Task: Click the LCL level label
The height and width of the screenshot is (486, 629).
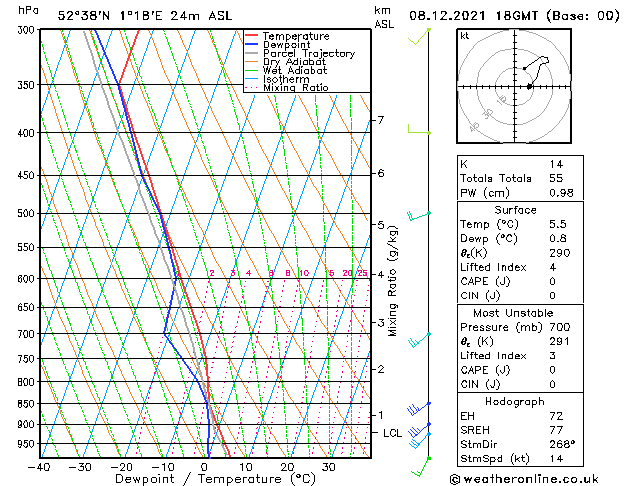Action: point(392,433)
